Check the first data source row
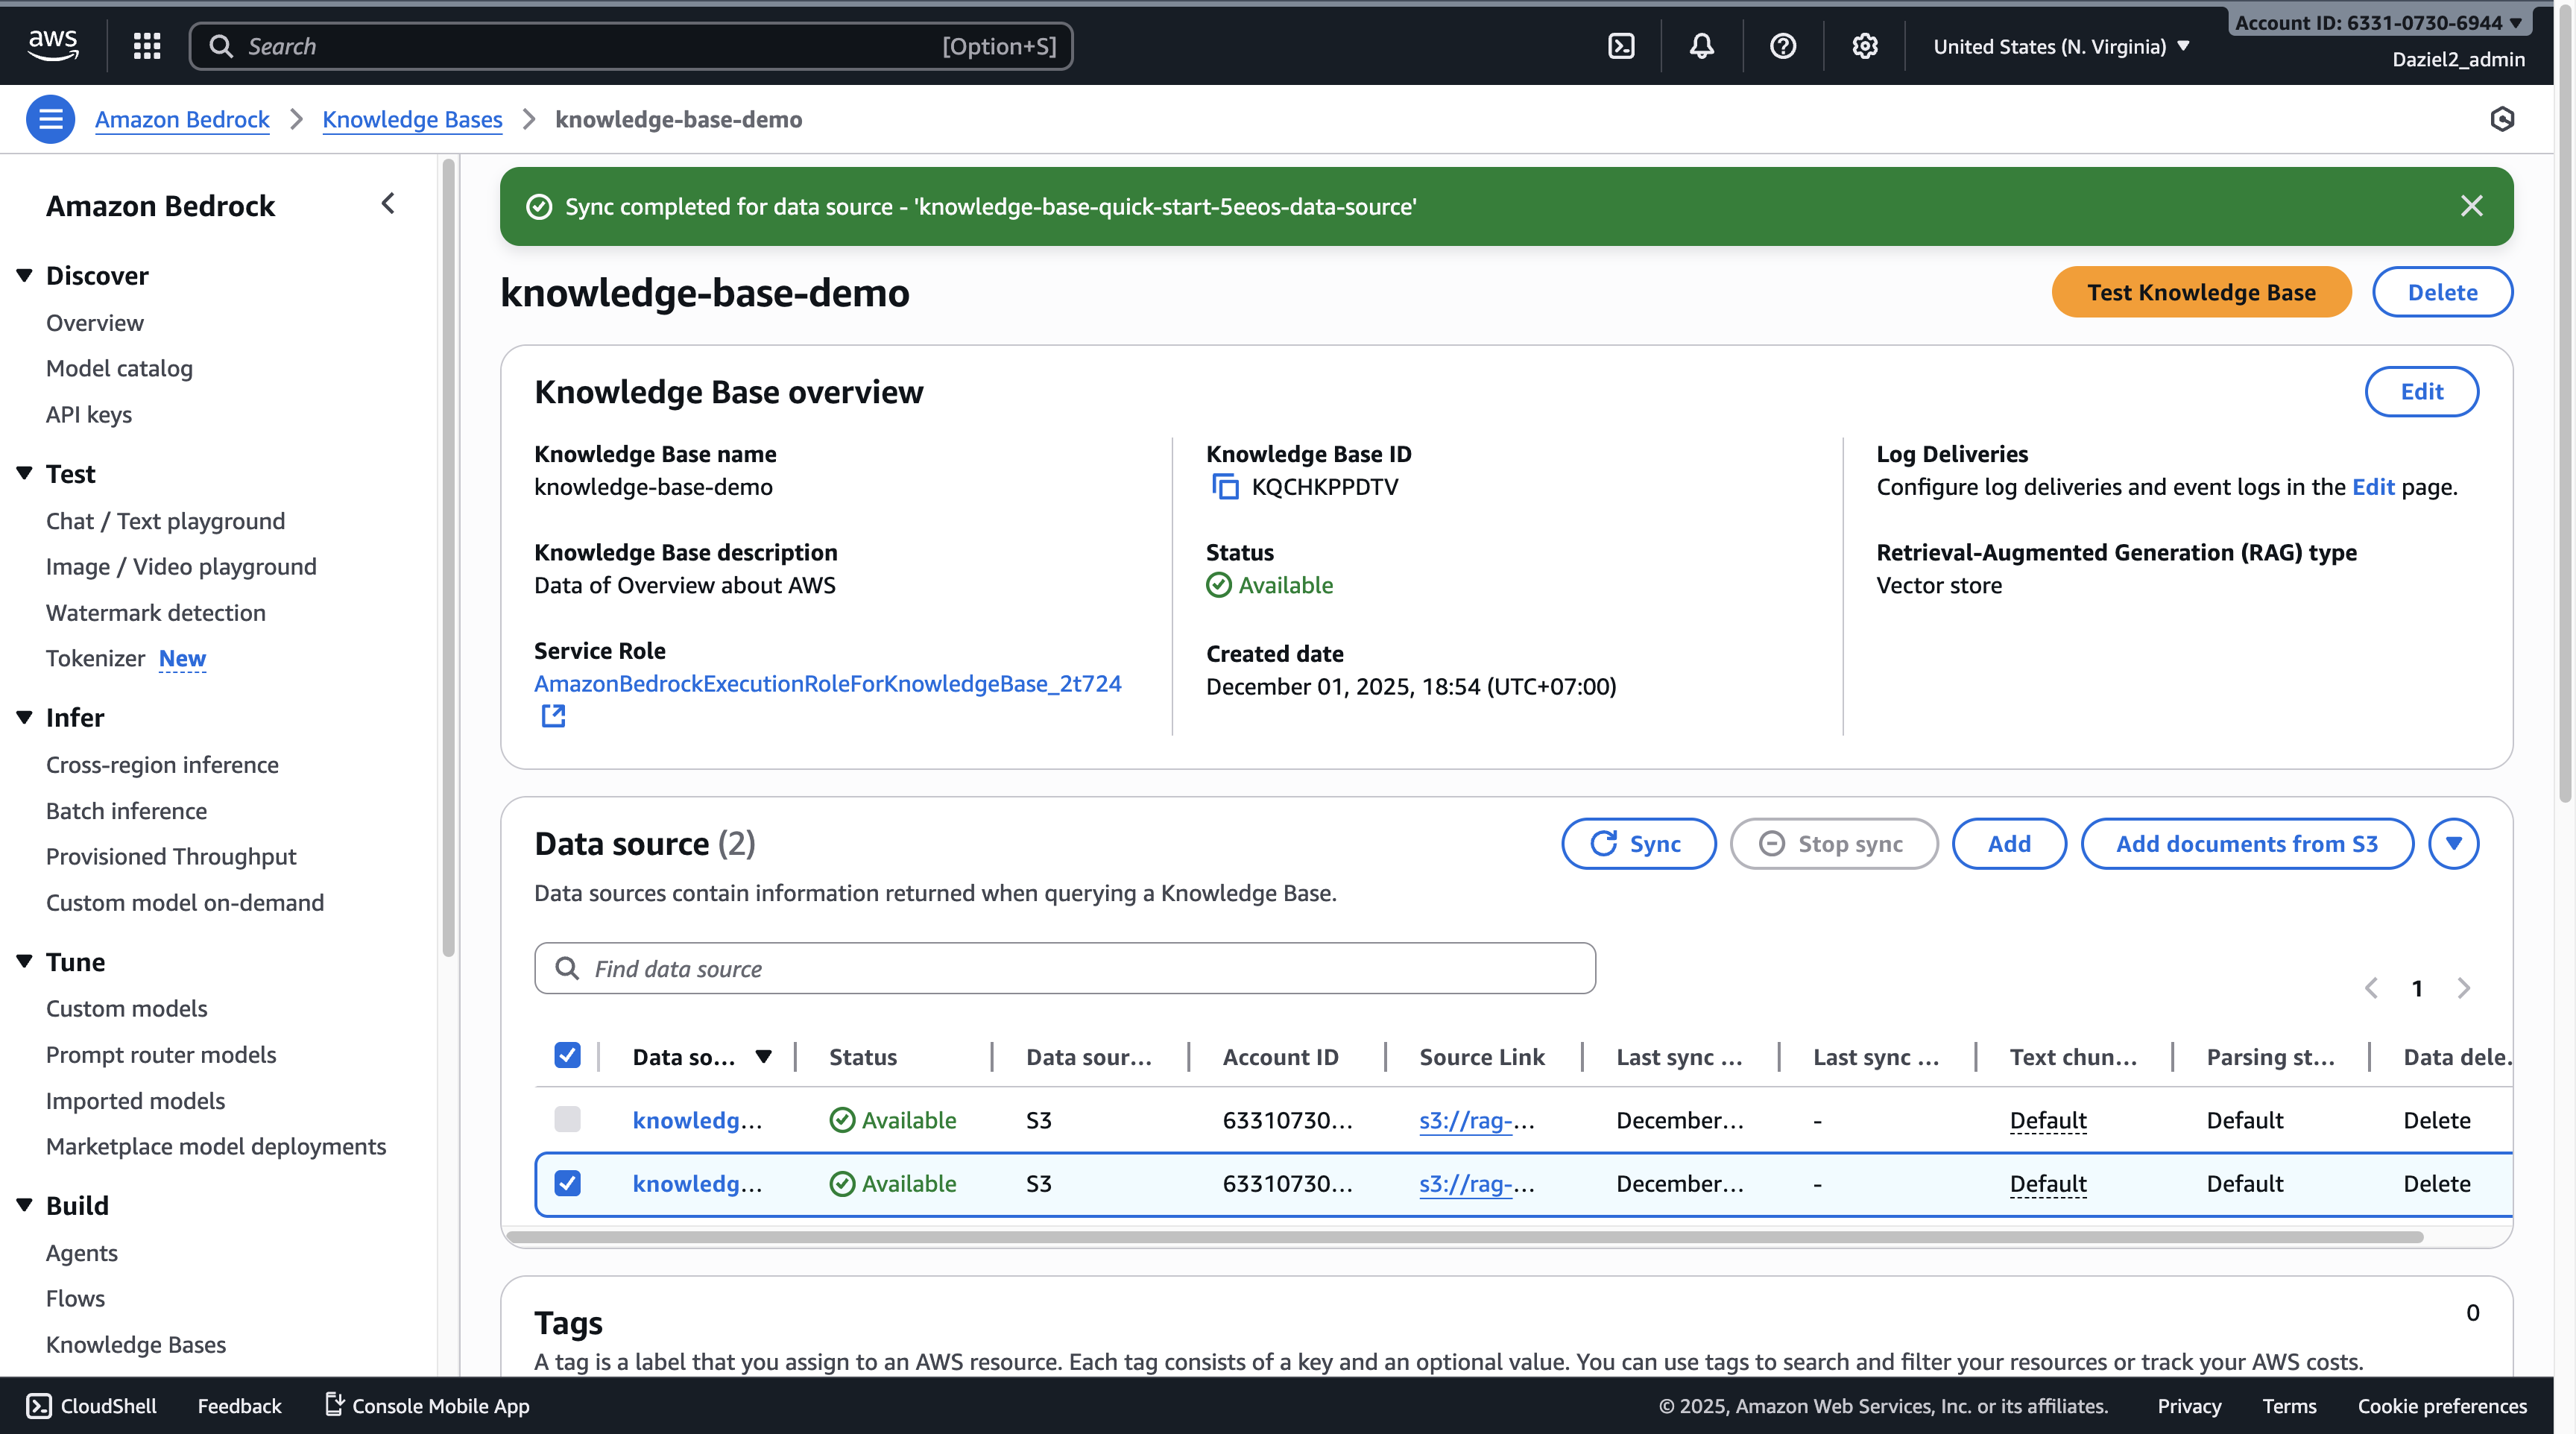 coord(567,1120)
